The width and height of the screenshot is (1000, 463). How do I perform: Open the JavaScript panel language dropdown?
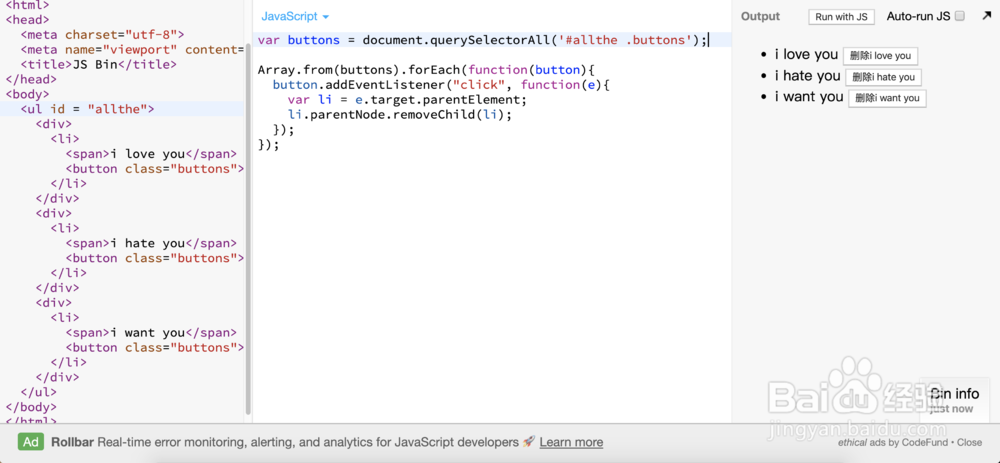click(295, 17)
